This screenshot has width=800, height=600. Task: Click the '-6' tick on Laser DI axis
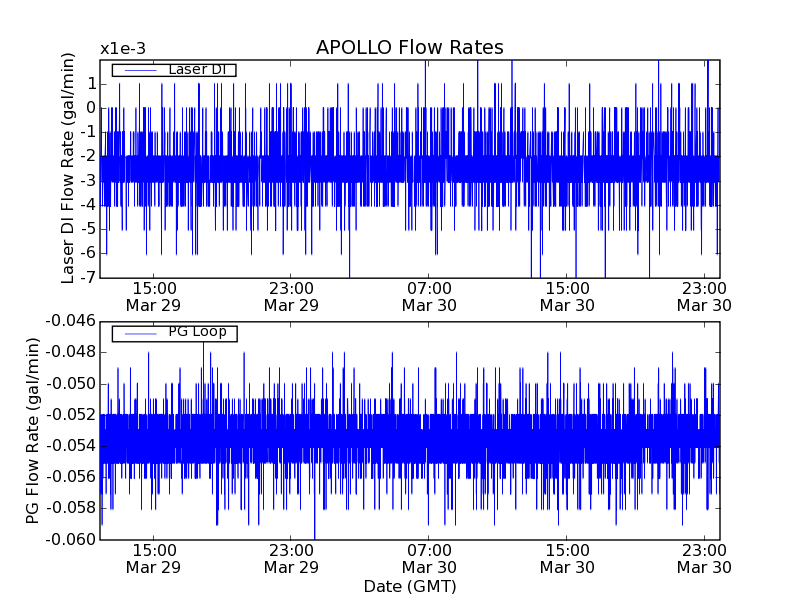[88, 253]
